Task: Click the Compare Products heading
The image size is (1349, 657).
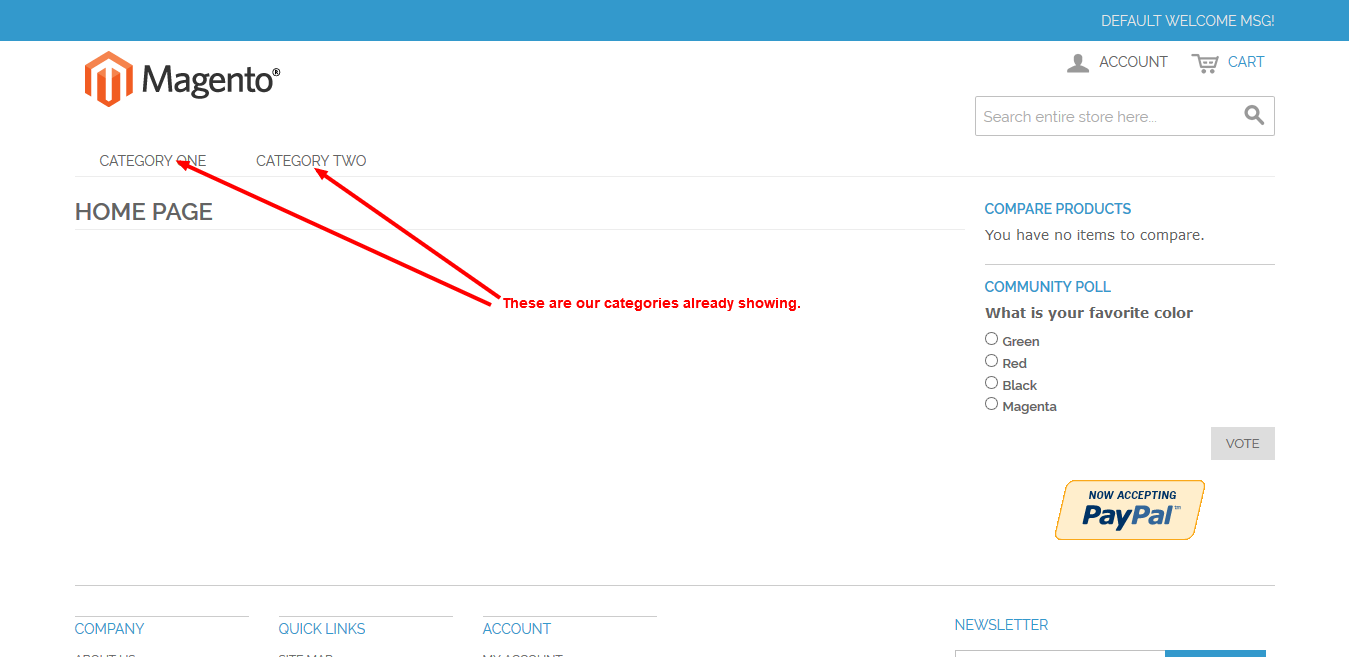Action: tap(1058, 209)
